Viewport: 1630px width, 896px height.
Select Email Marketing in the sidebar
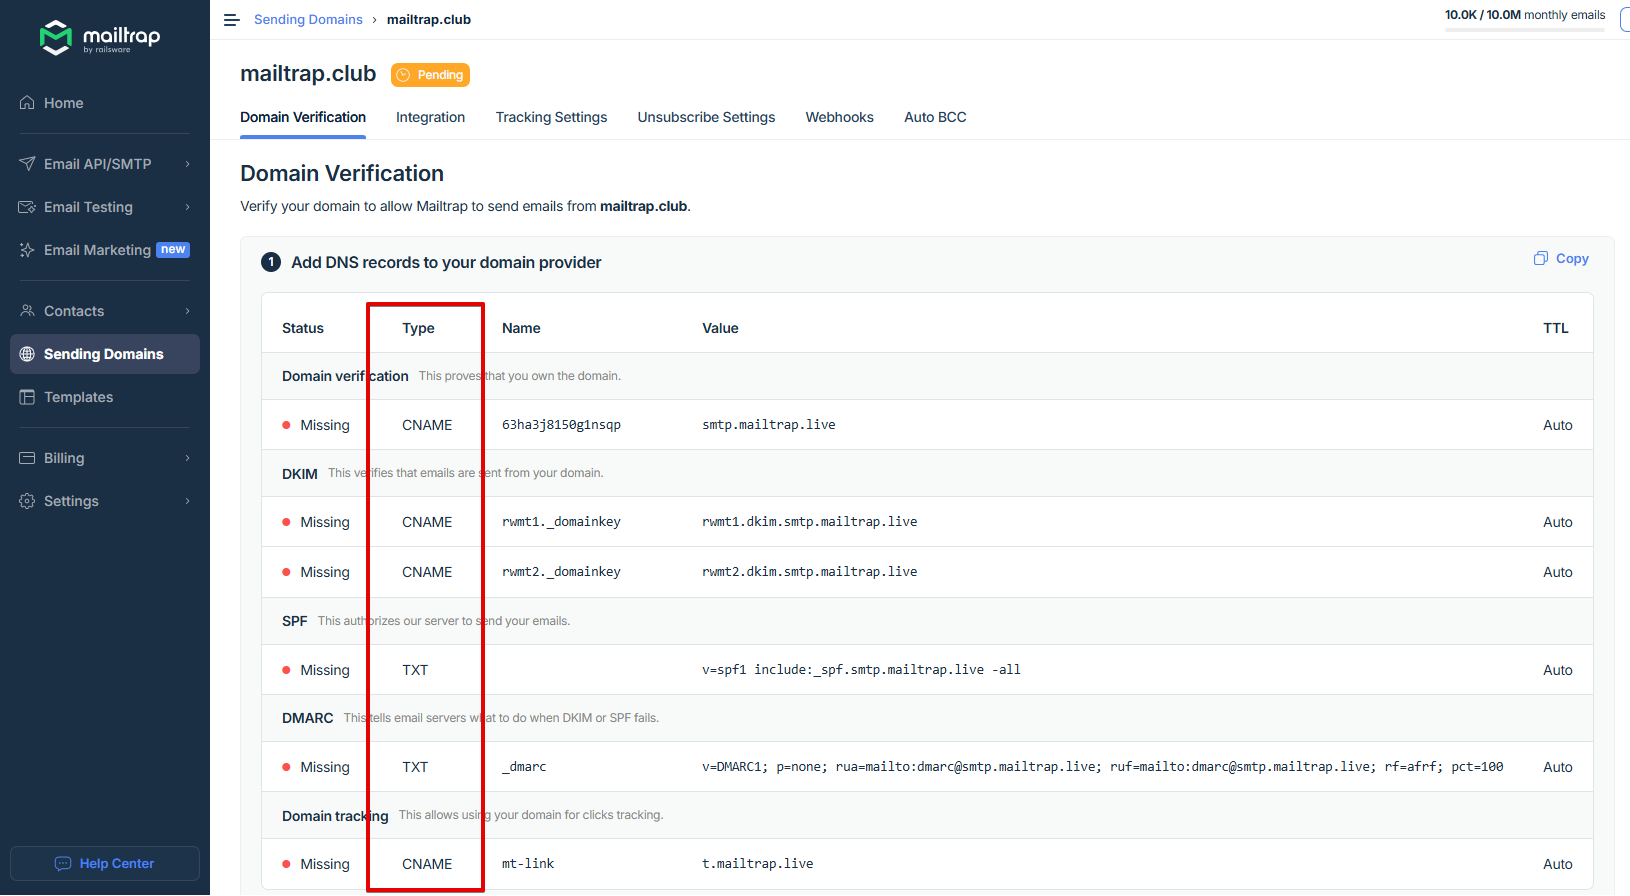pos(105,250)
